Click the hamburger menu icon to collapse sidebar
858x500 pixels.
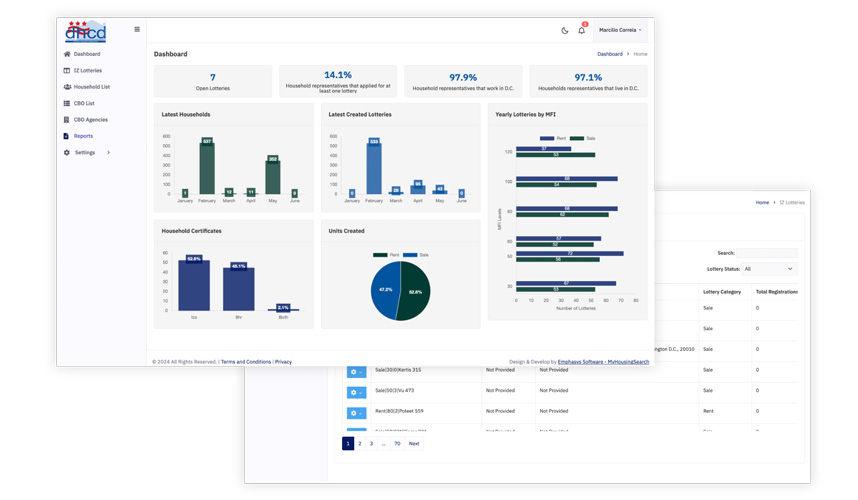137,30
